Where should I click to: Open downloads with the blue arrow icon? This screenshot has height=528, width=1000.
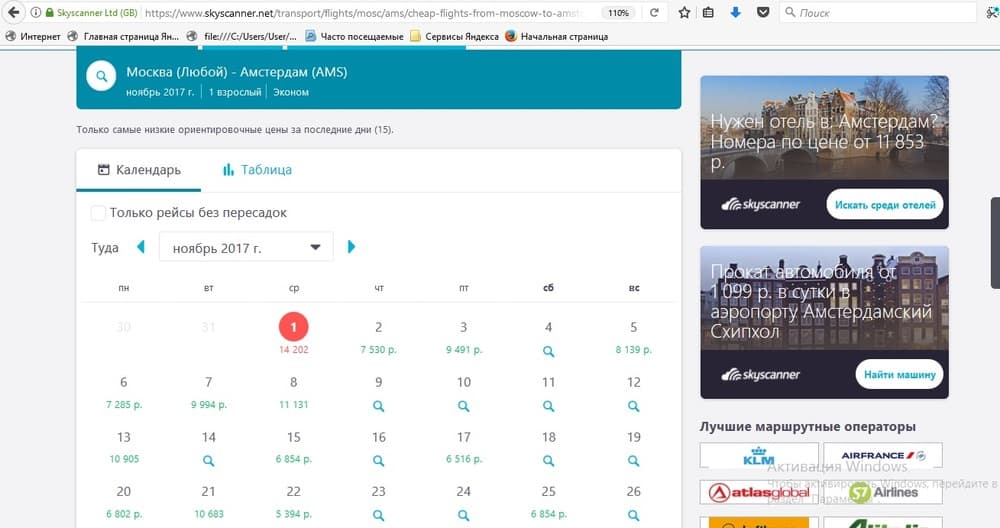tap(735, 12)
